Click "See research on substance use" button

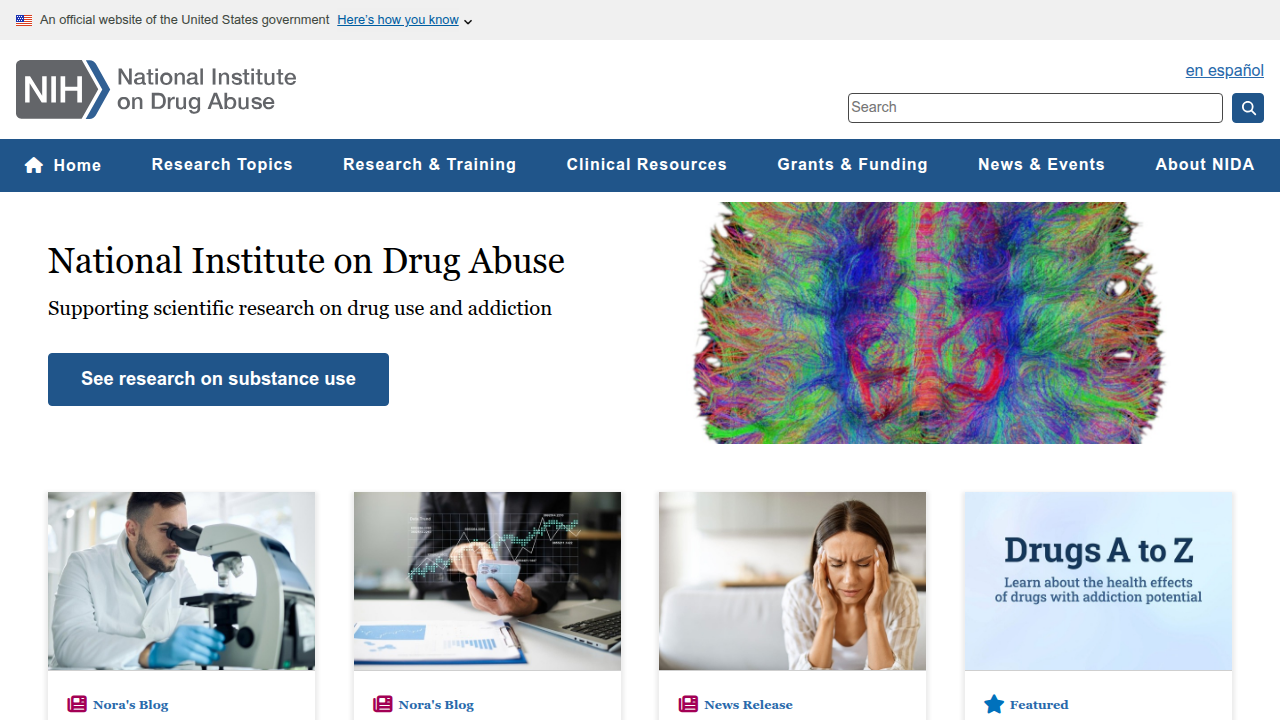coord(218,379)
